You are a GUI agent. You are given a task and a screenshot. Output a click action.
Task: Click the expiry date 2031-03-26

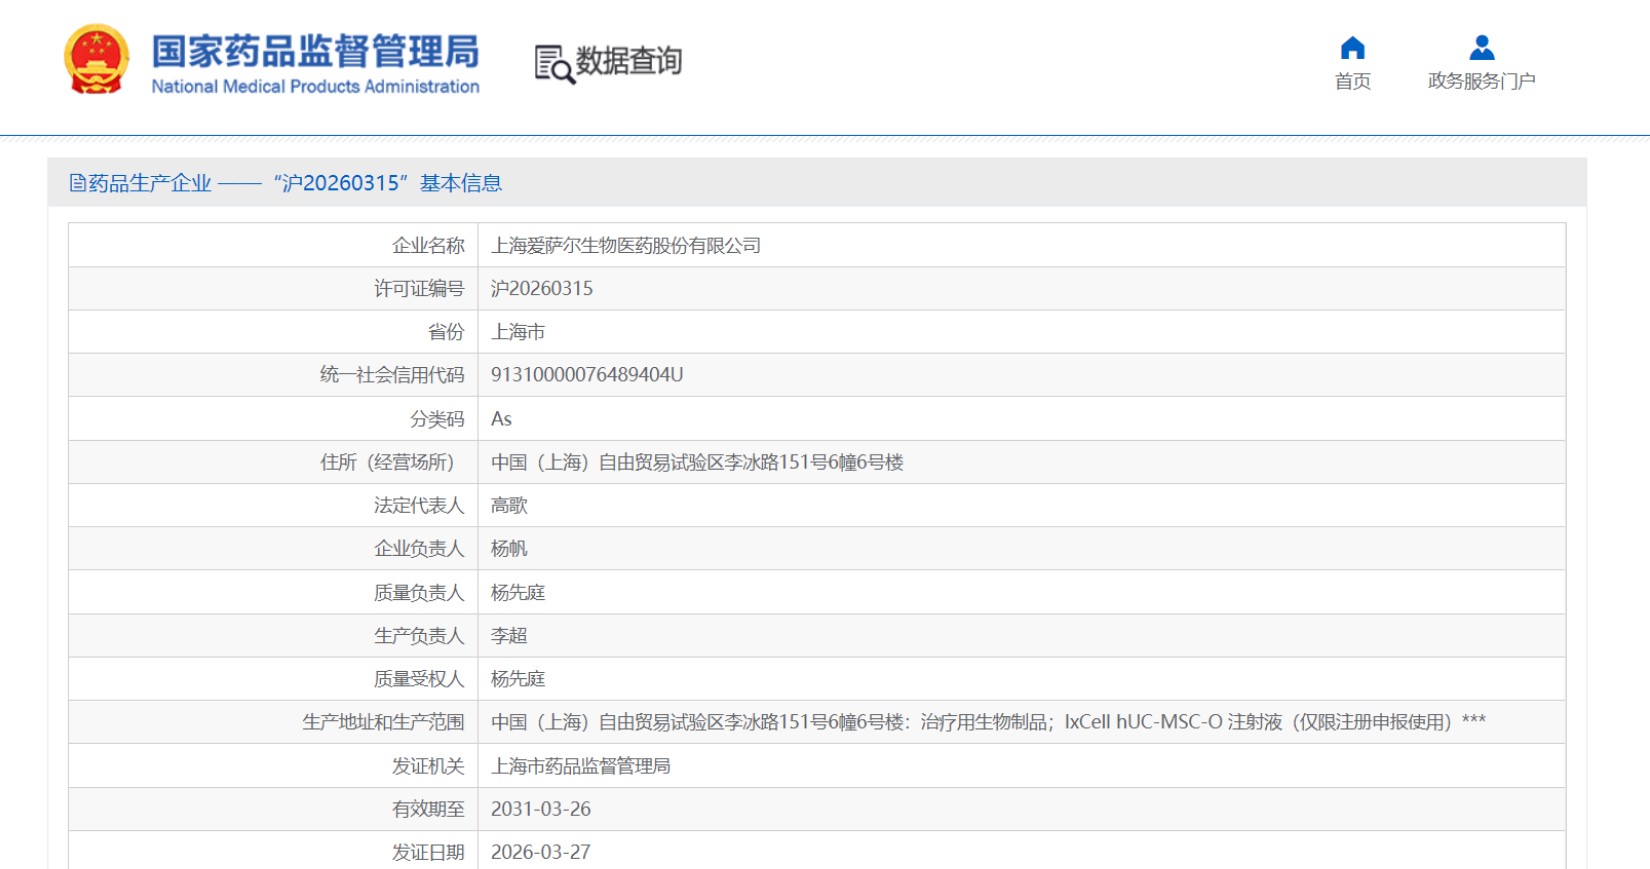[x=541, y=809]
